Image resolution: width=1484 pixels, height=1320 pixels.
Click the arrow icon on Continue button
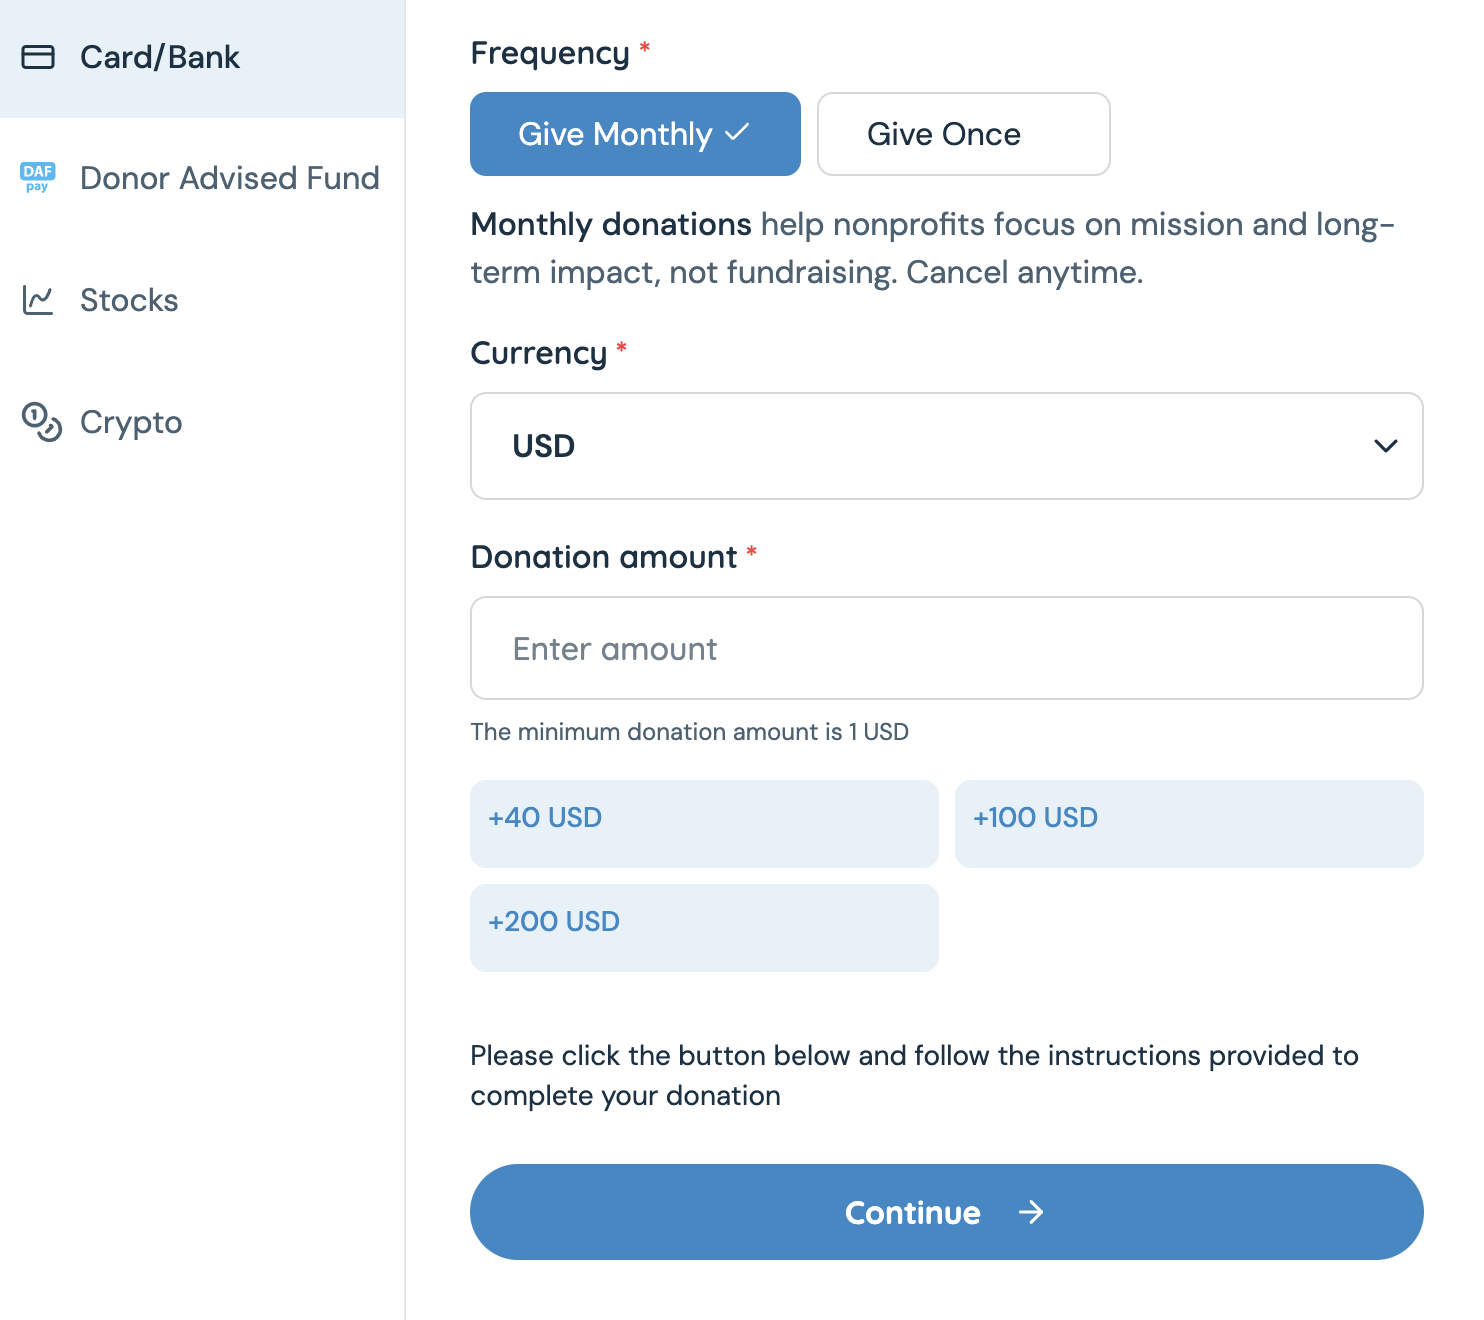[x=1031, y=1213]
